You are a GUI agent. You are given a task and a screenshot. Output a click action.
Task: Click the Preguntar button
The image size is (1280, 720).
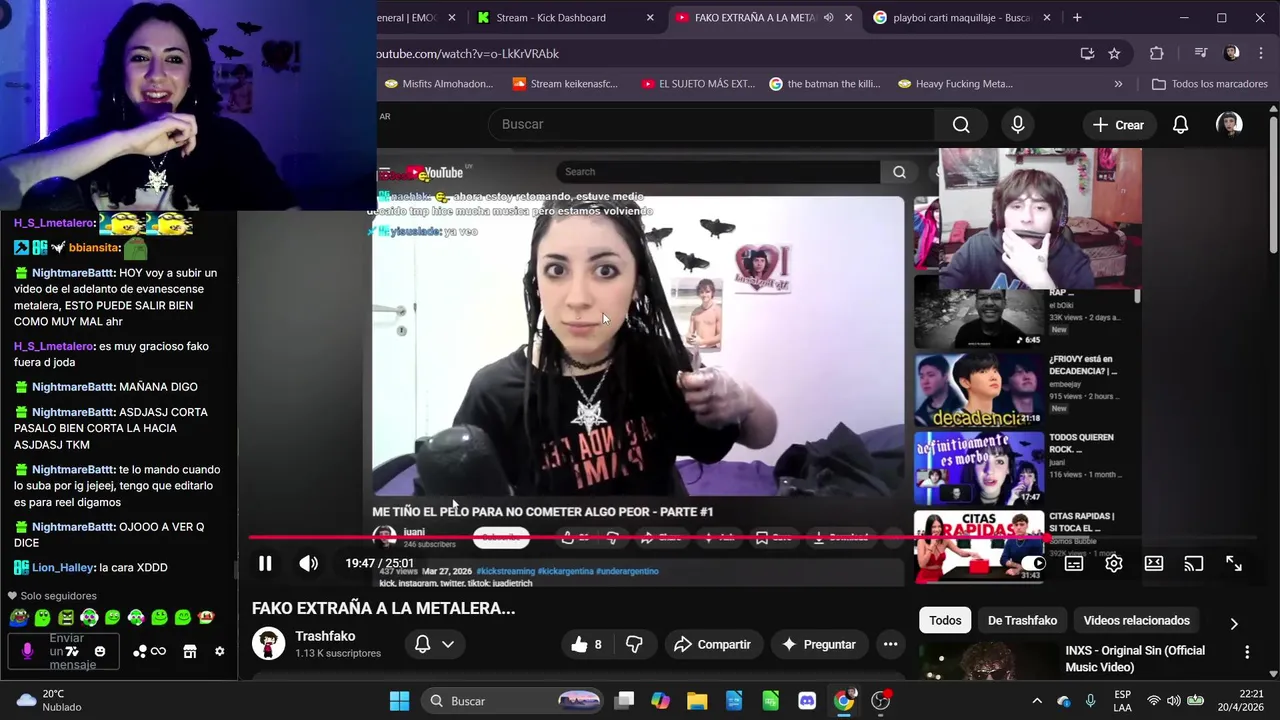point(819,645)
